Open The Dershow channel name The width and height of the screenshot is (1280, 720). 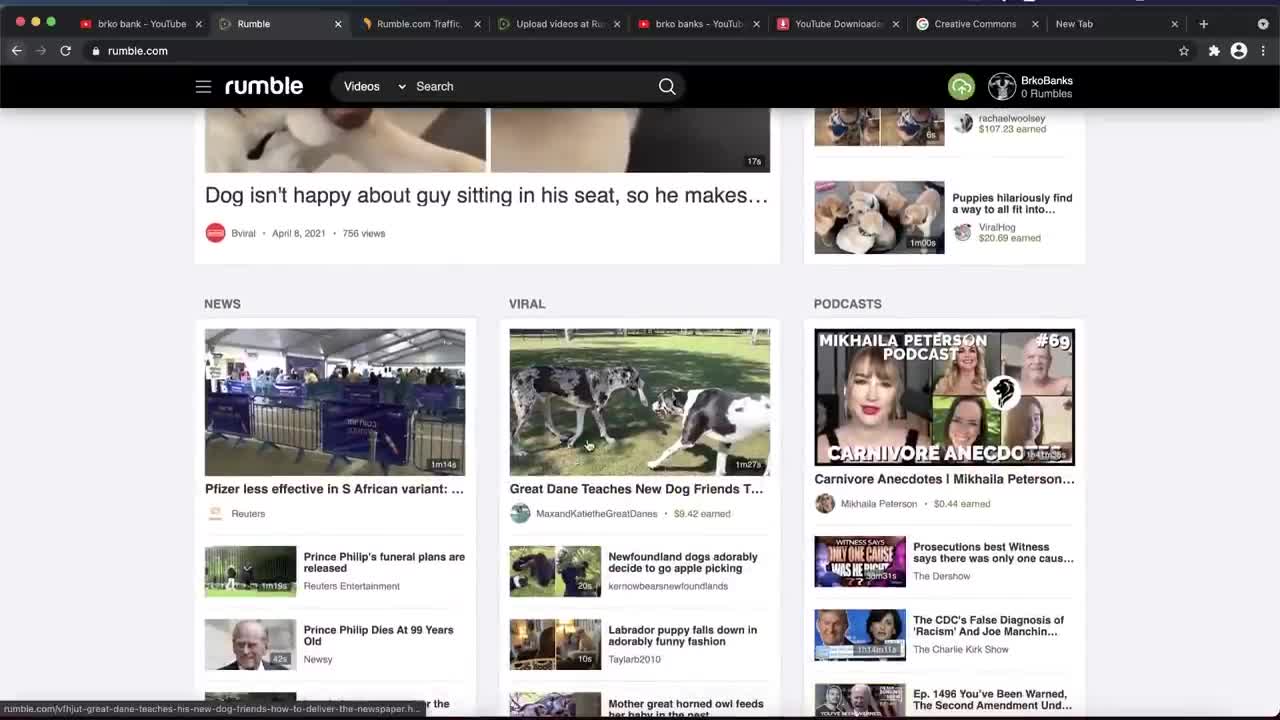tap(942, 577)
